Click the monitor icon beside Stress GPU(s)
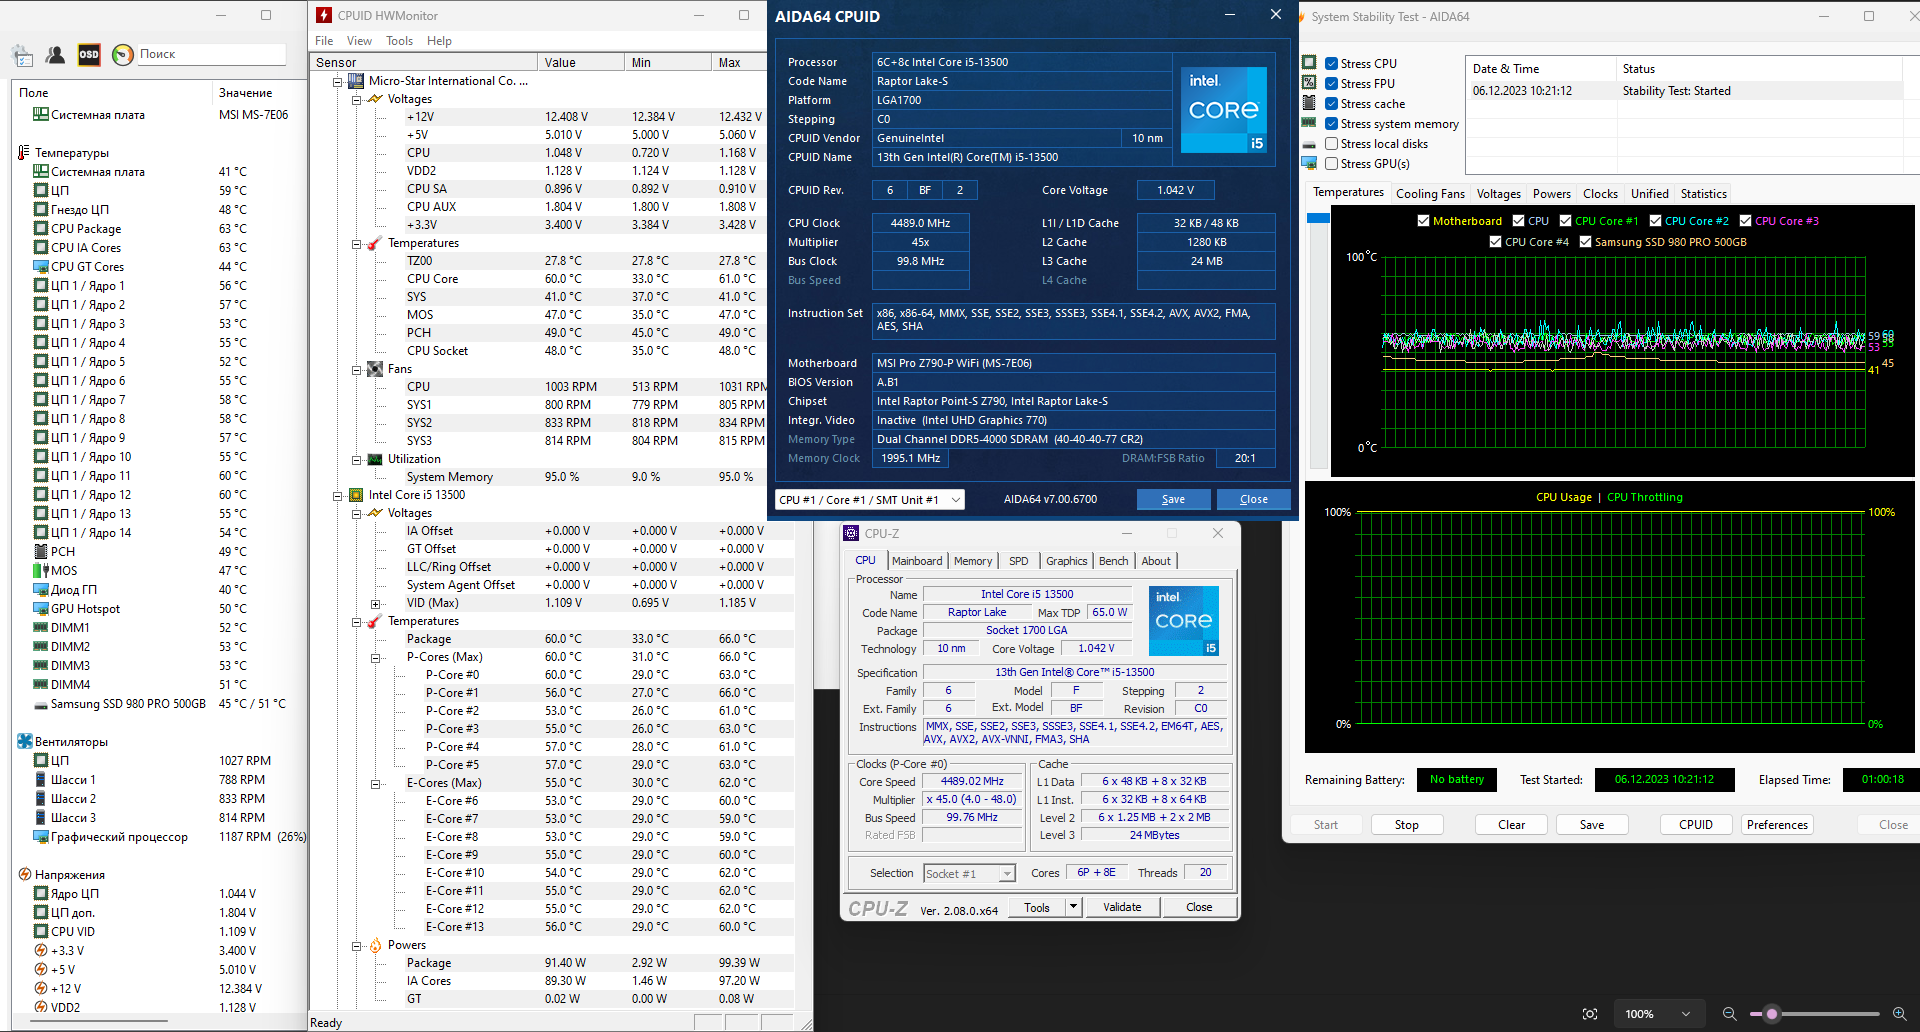1920x1032 pixels. point(1309,163)
